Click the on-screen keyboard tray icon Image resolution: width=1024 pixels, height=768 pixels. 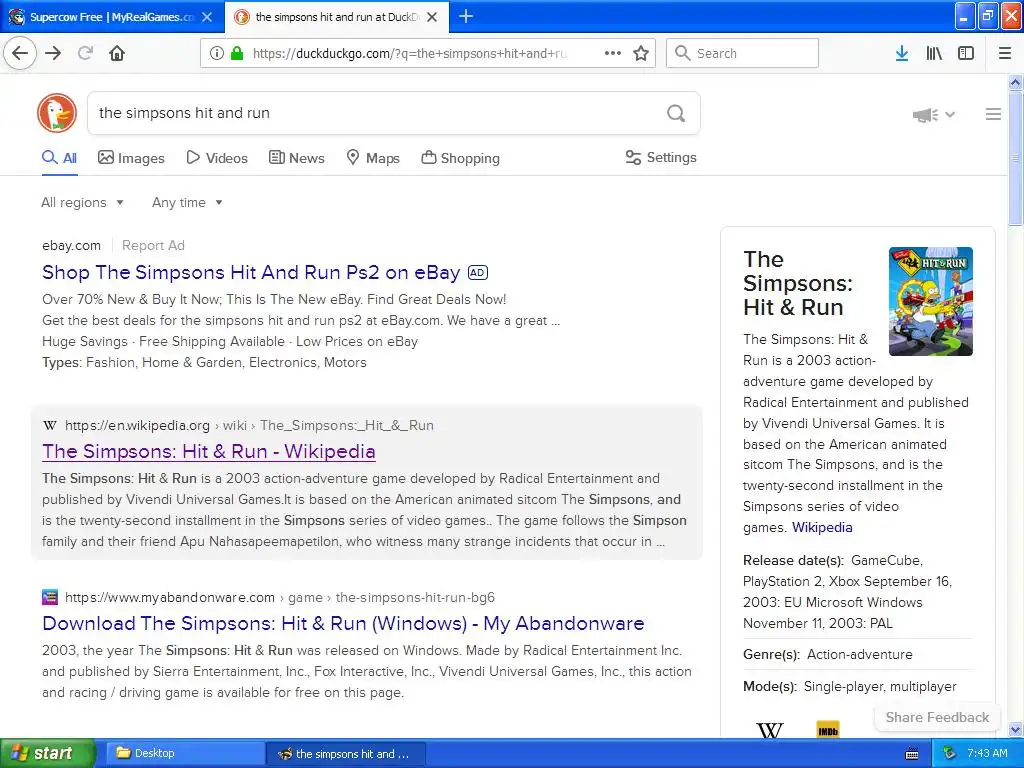coord(912,754)
